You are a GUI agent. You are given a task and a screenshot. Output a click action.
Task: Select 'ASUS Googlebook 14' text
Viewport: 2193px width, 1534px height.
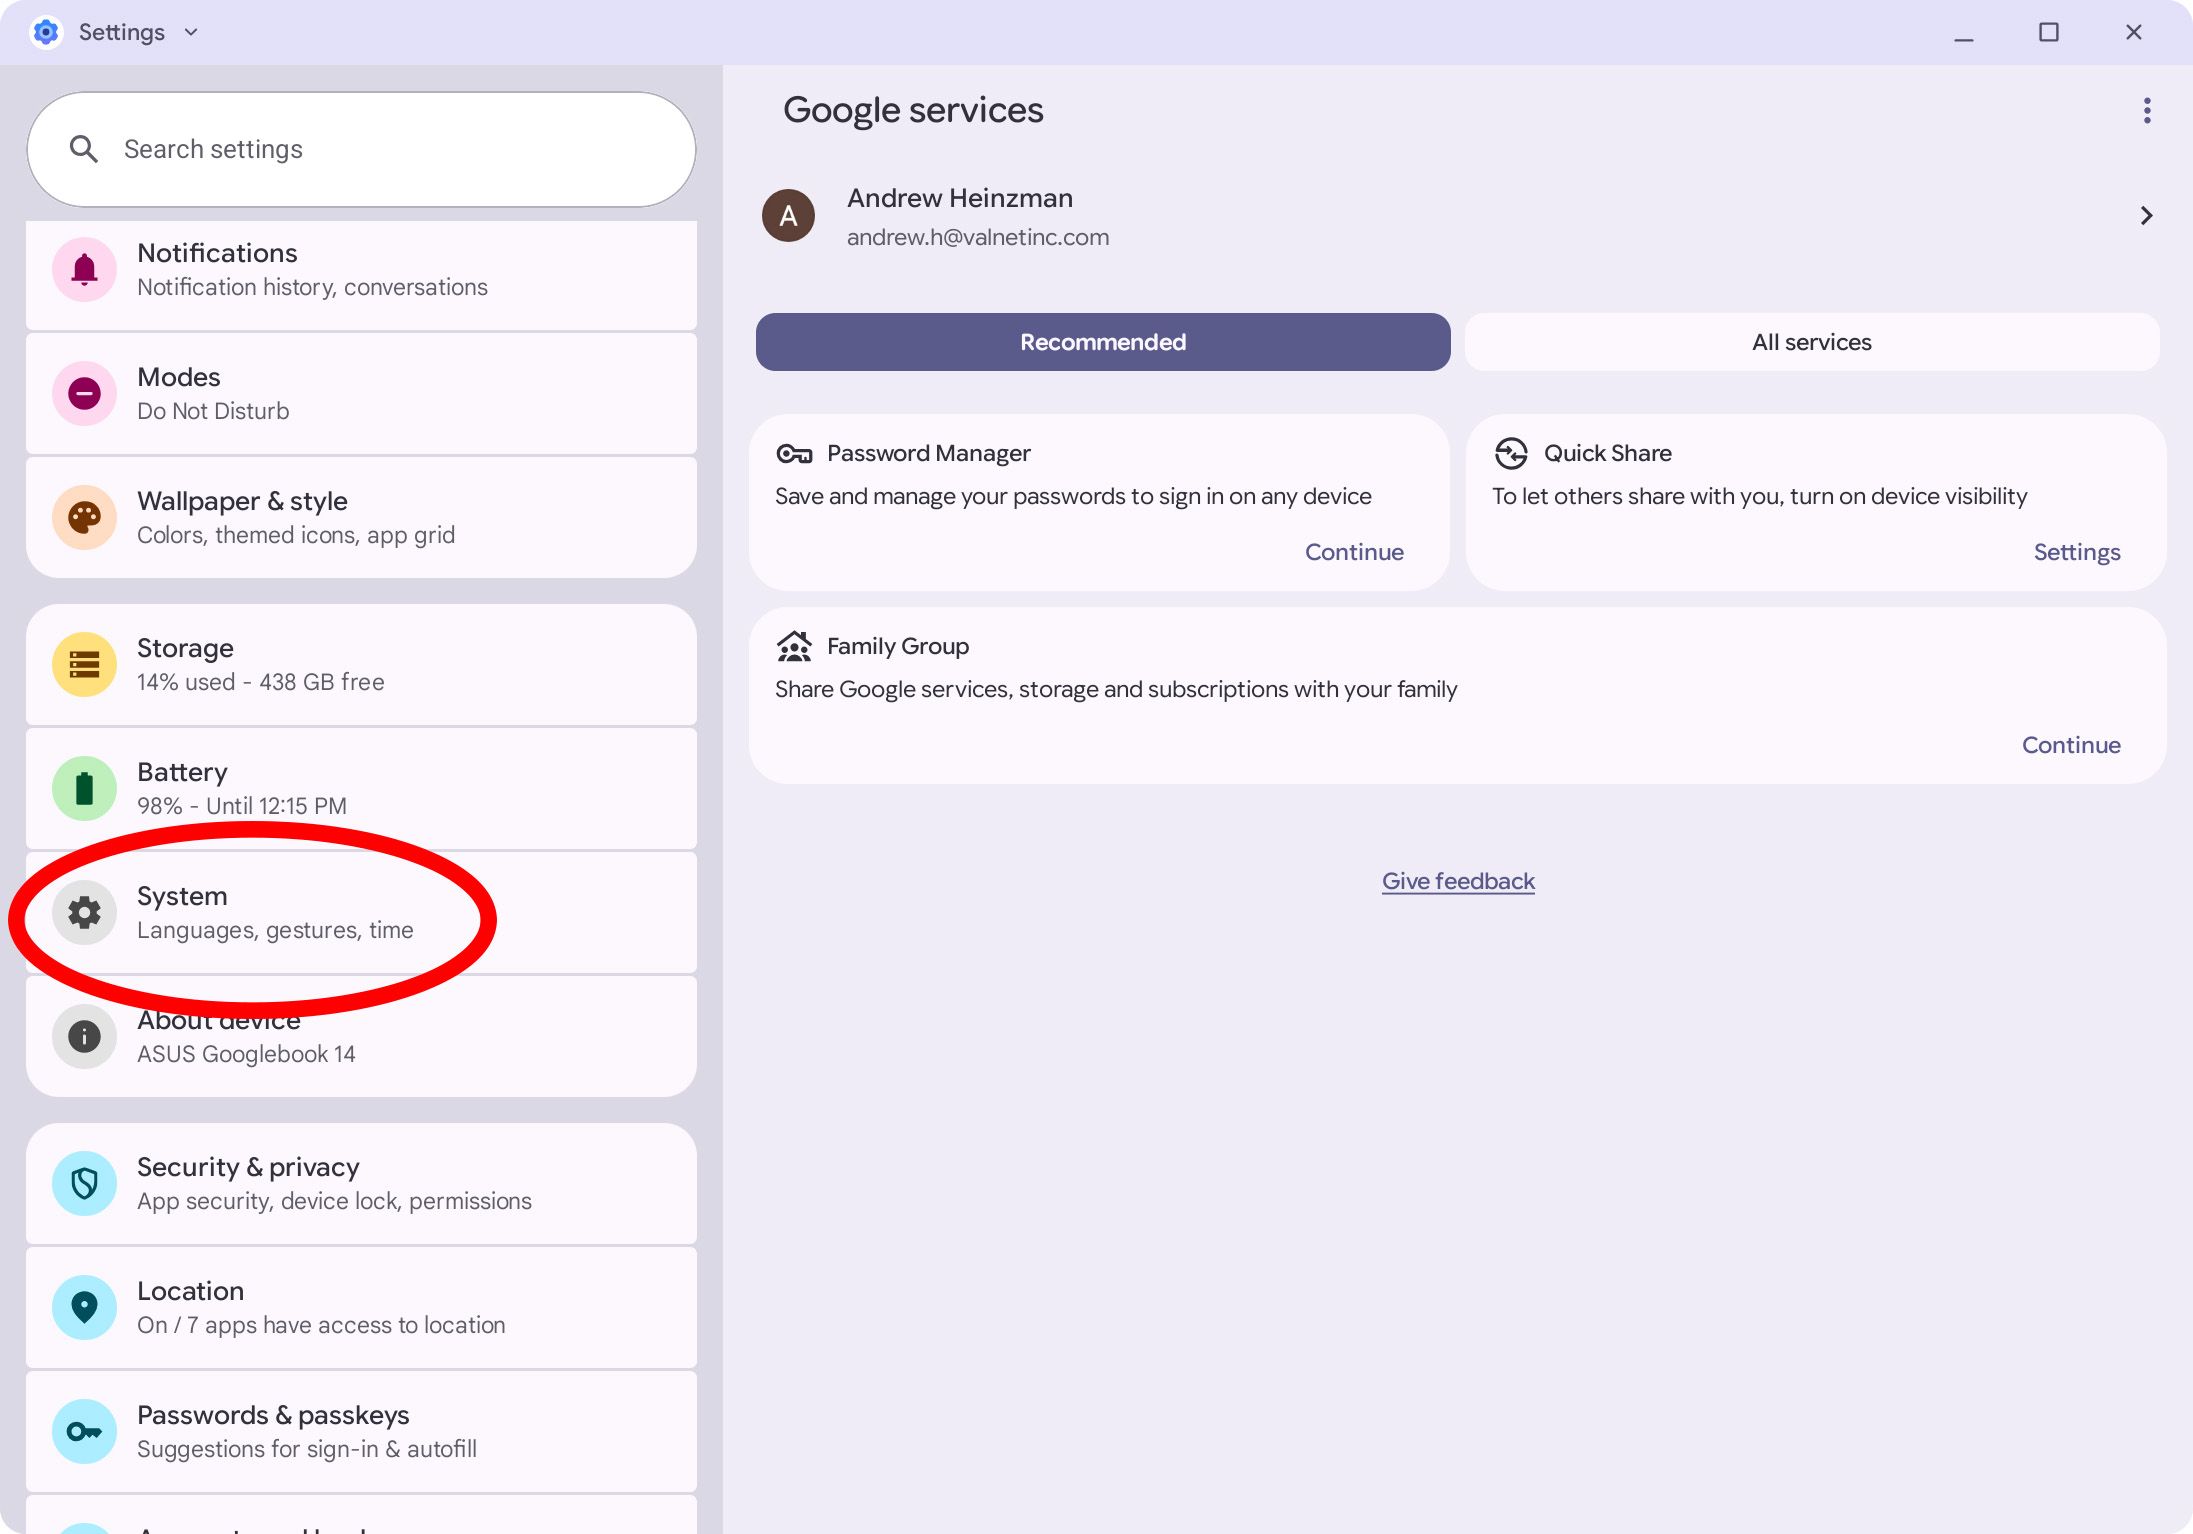click(x=246, y=1055)
